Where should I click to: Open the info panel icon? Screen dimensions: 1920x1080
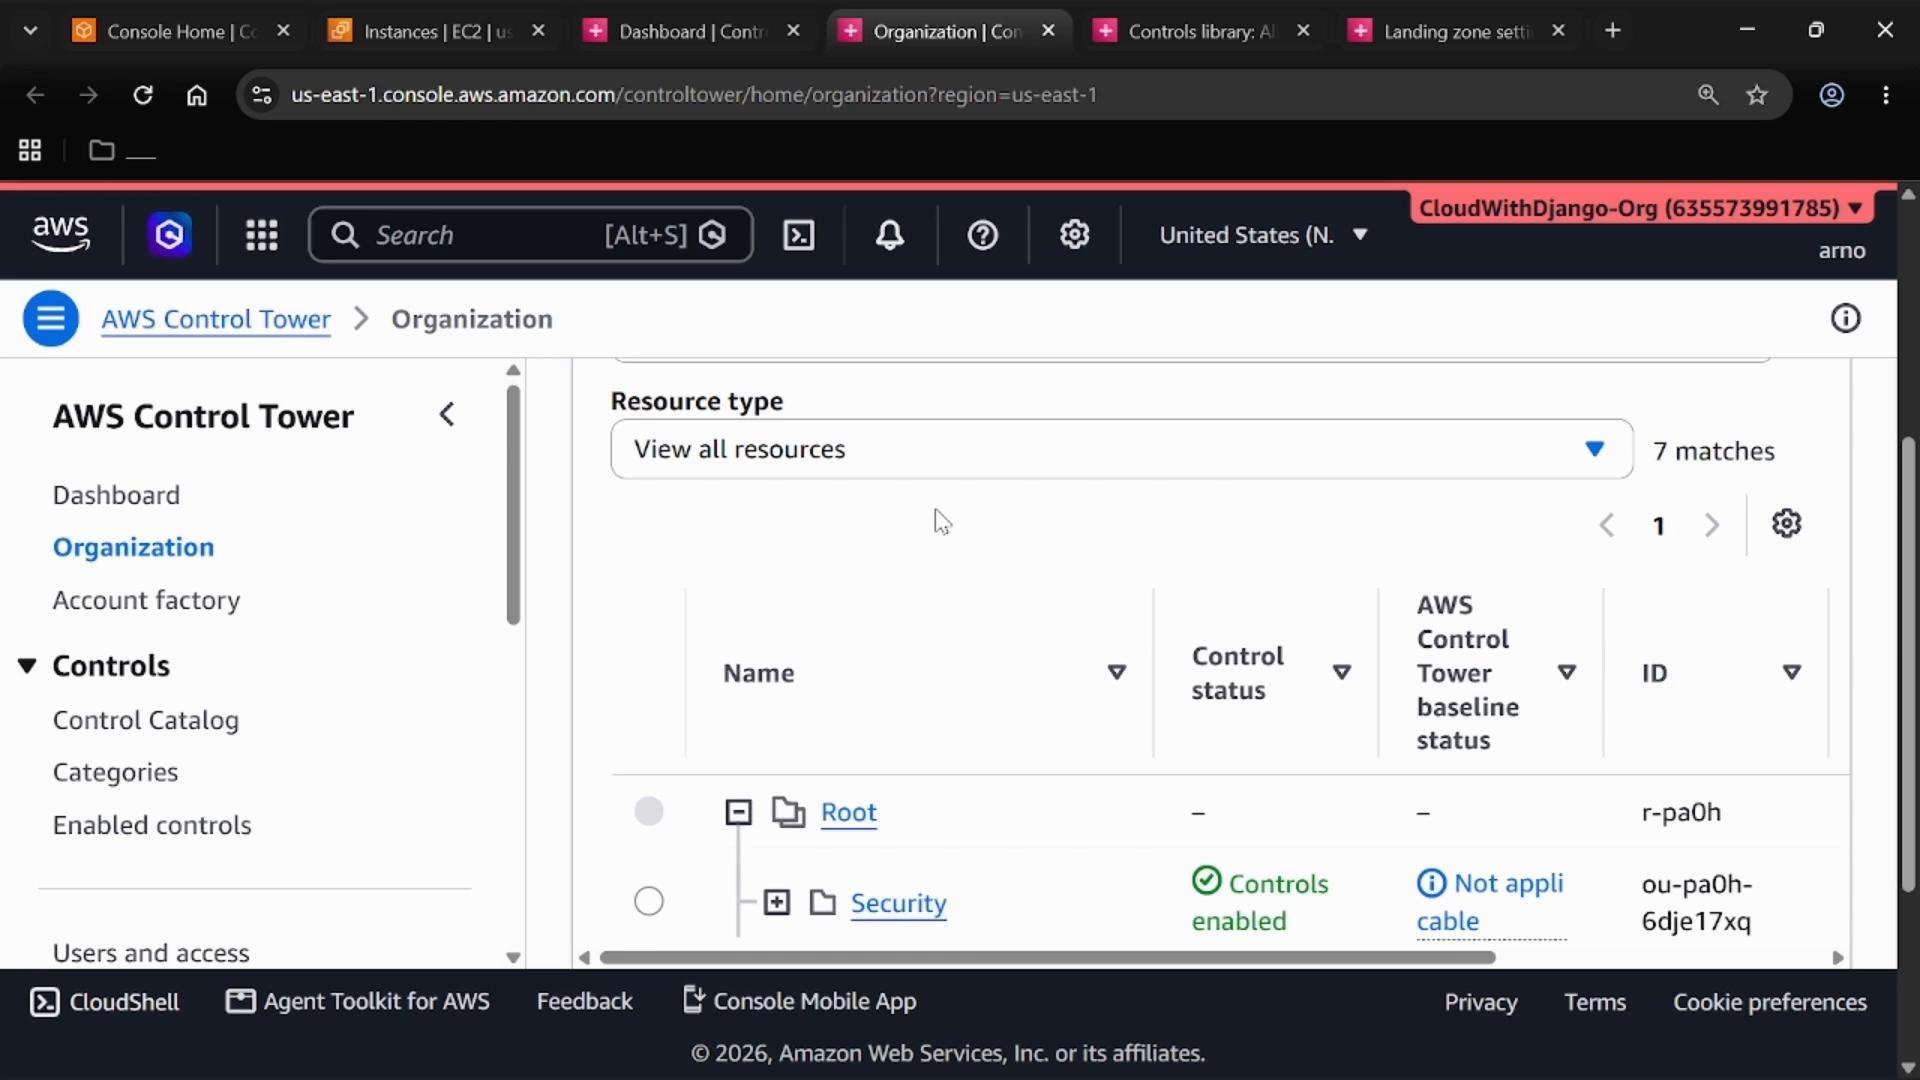pos(1845,319)
